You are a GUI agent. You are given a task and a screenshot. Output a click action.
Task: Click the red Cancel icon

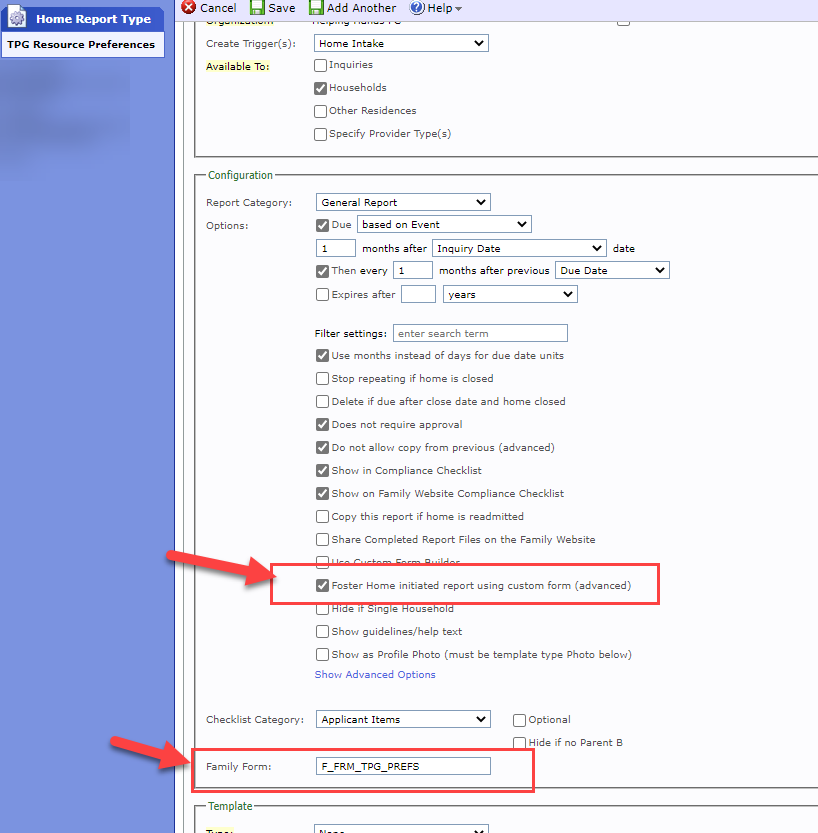click(188, 7)
